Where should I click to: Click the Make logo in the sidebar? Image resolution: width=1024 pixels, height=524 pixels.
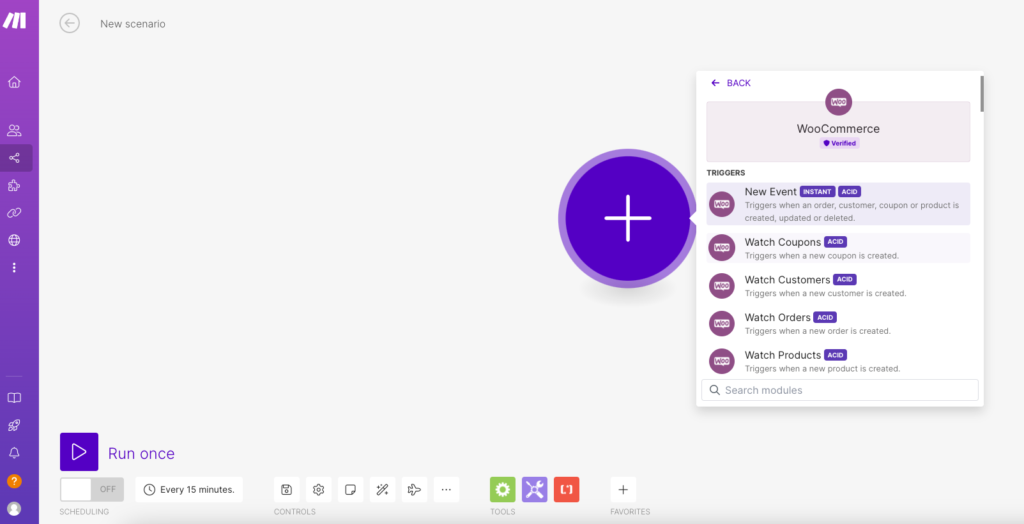click(x=14, y=20)
